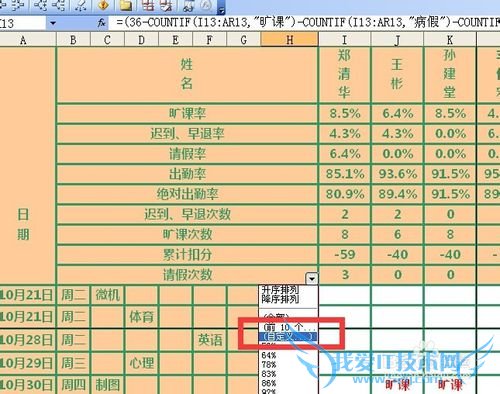Expand the Name Box dropdown arrow
Viewport: 500px width, 394px height.
tap(53, 23)
